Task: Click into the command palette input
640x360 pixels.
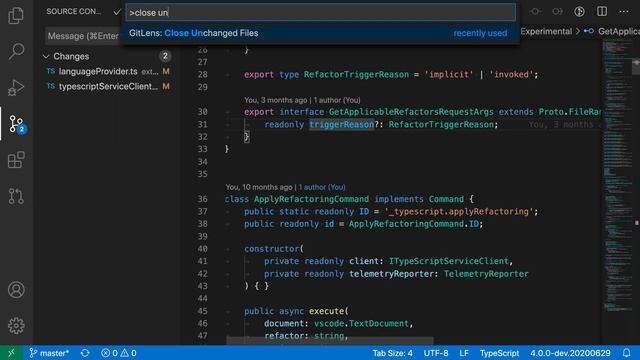Action: click(x=320, y=13)
